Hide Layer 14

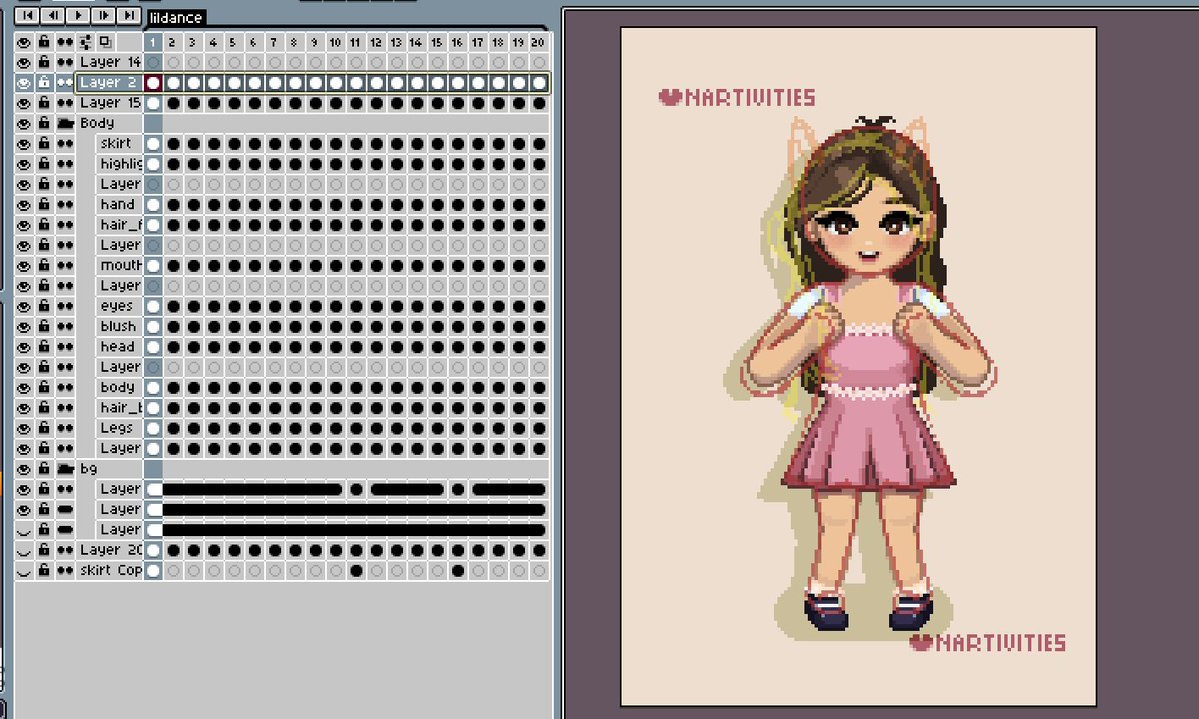coord(24,62)
